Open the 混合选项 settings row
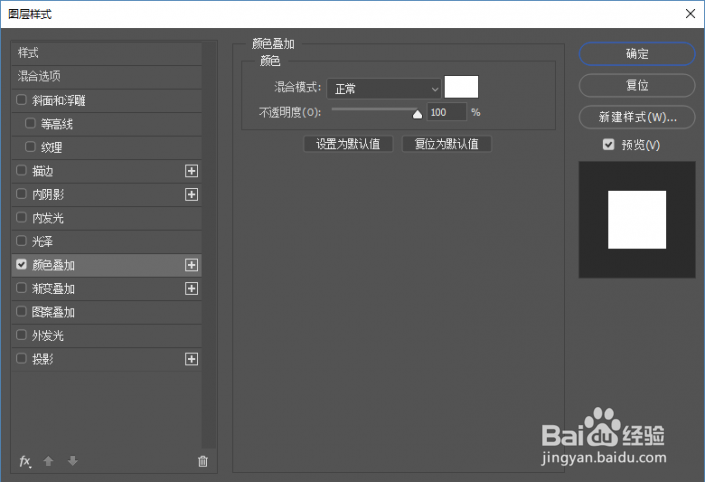 click(x=107, y=76)
